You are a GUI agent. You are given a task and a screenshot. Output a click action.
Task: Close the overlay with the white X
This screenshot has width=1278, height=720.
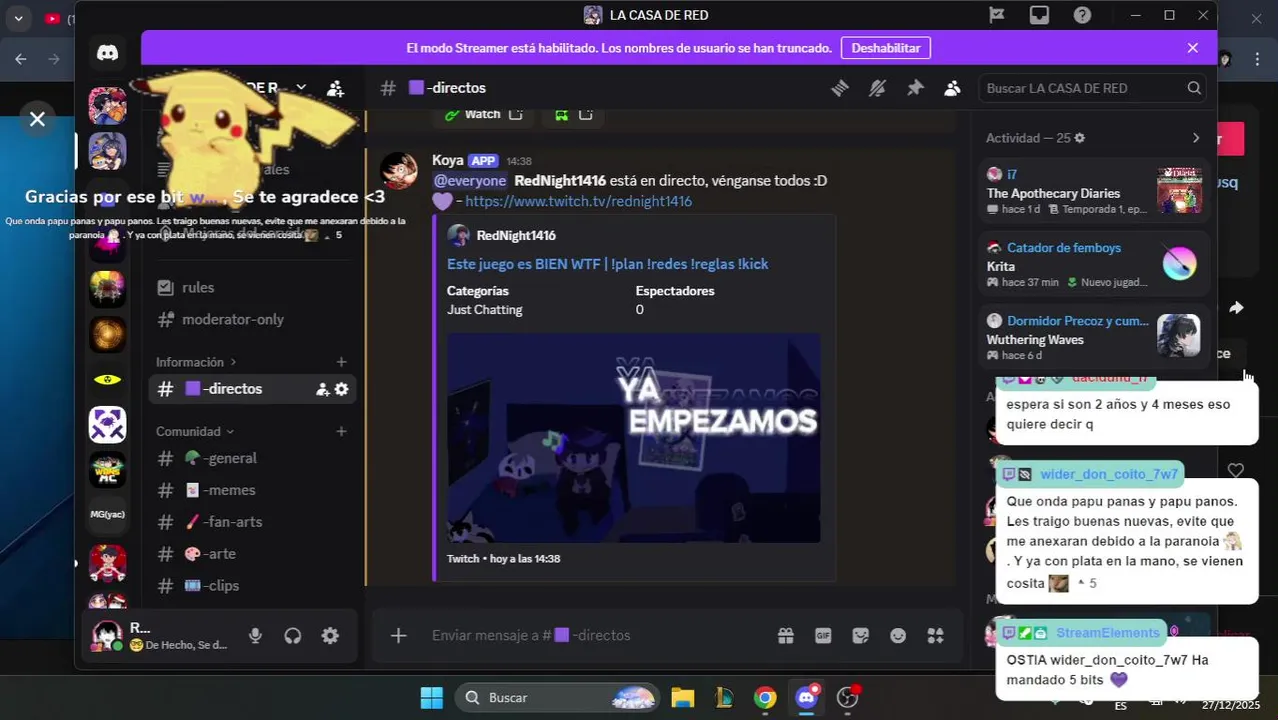click(37, 119)
